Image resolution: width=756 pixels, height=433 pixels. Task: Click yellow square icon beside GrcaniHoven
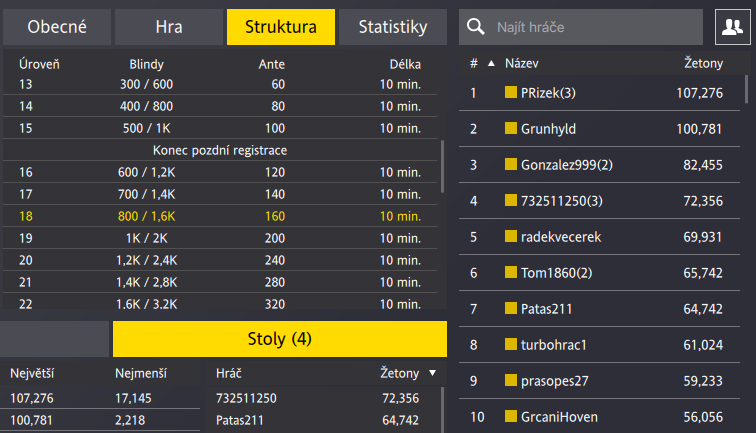[x=511, y=416]
